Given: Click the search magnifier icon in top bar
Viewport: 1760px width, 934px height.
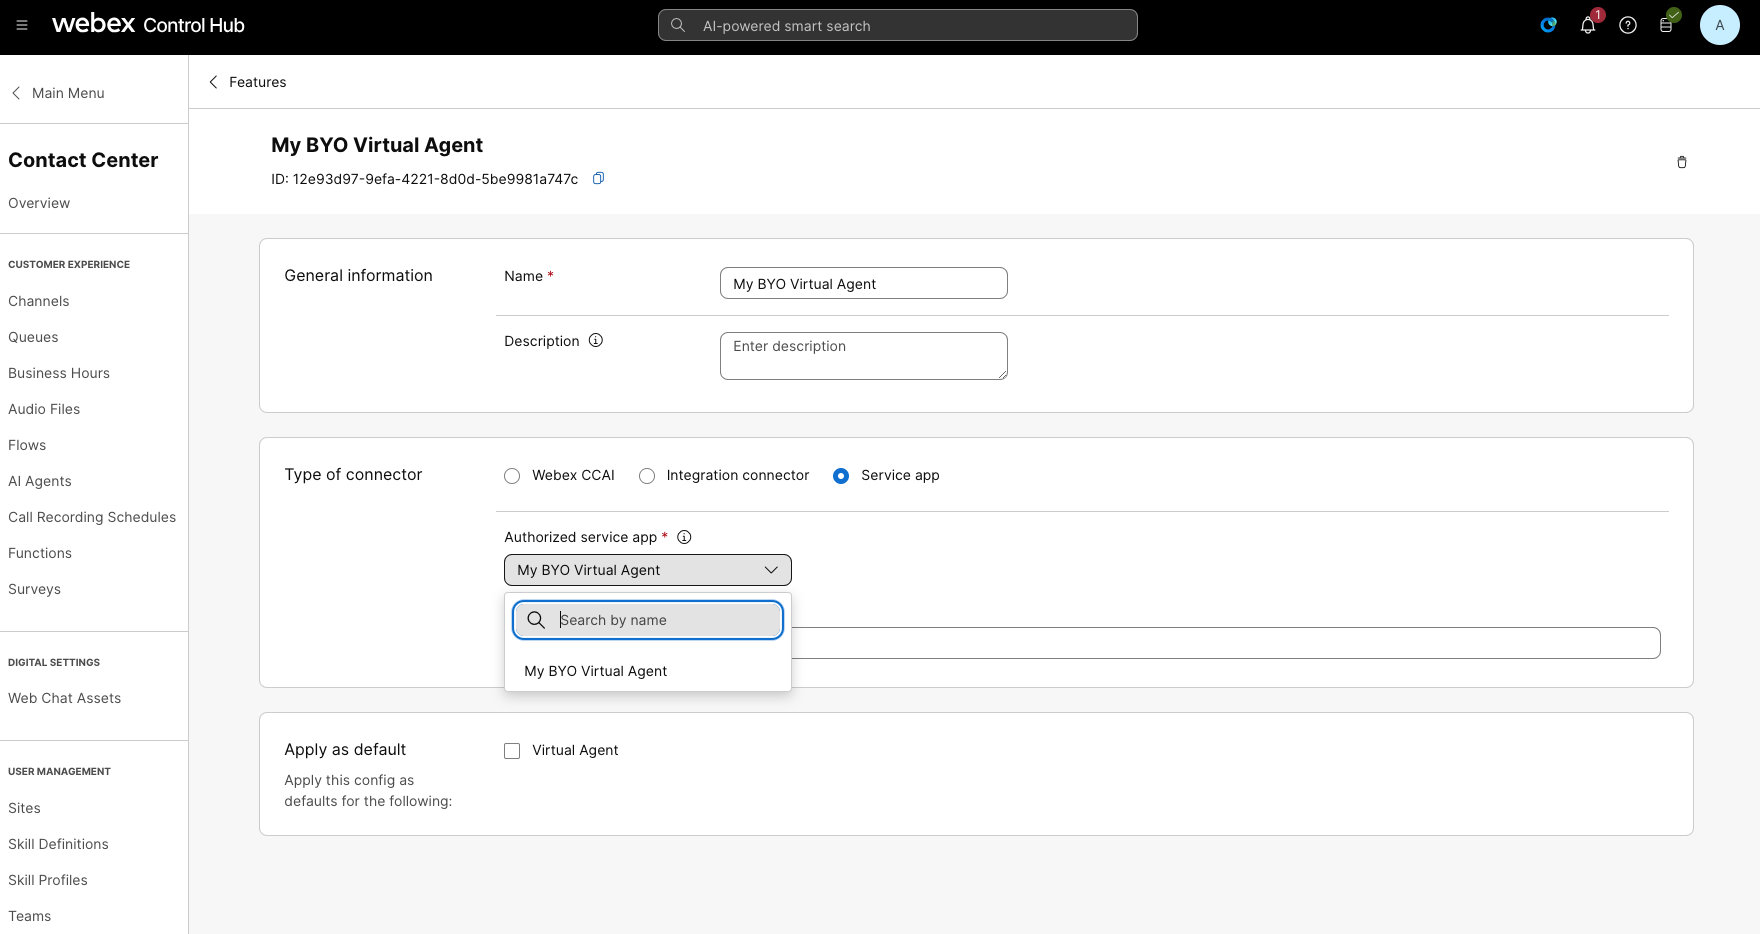Looking at the screenshot, I should 678,25.
